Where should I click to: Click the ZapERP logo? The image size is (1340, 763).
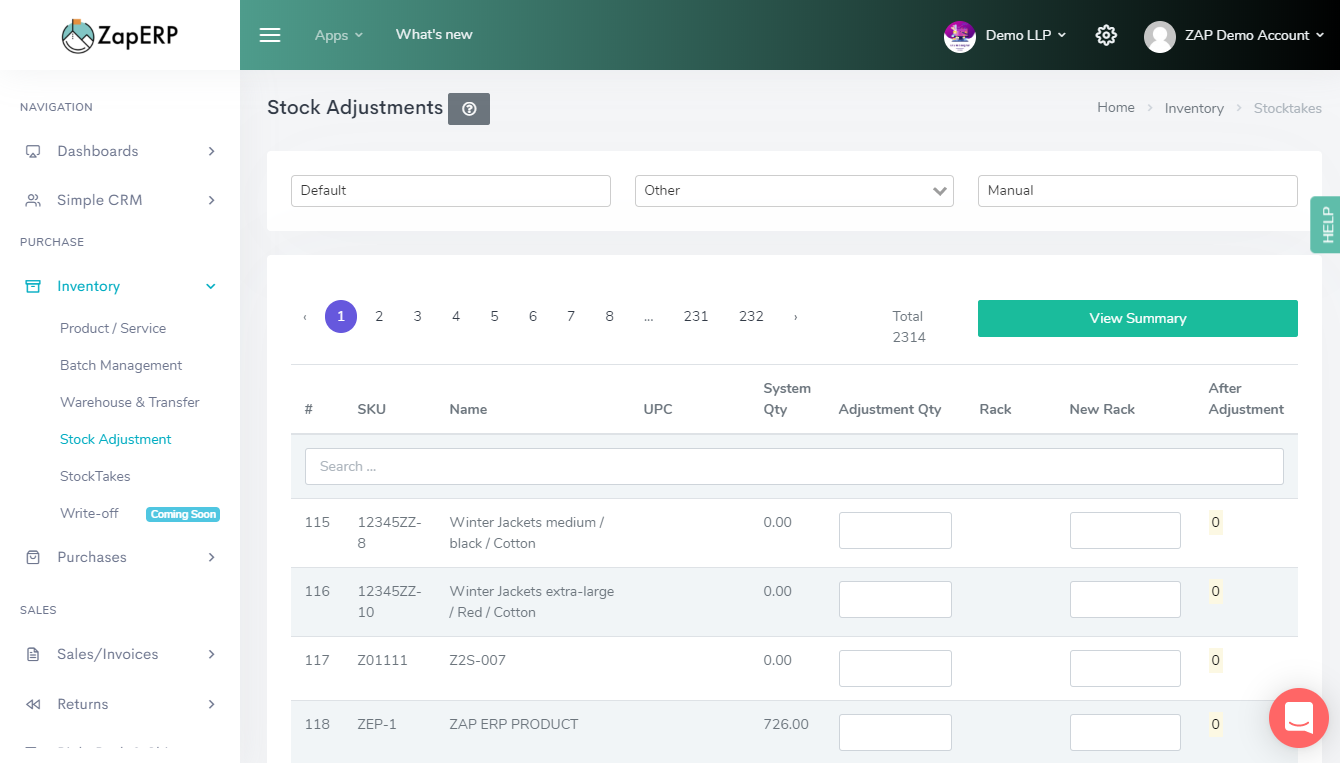(x=119, y=36)
